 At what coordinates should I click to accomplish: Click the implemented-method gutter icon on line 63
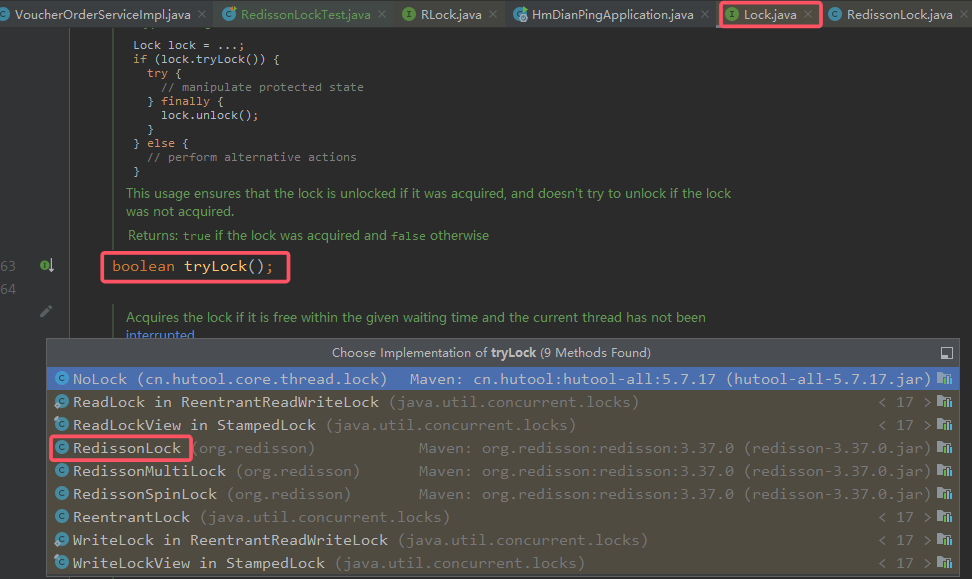pyautogui.click(x=47, y=266)
